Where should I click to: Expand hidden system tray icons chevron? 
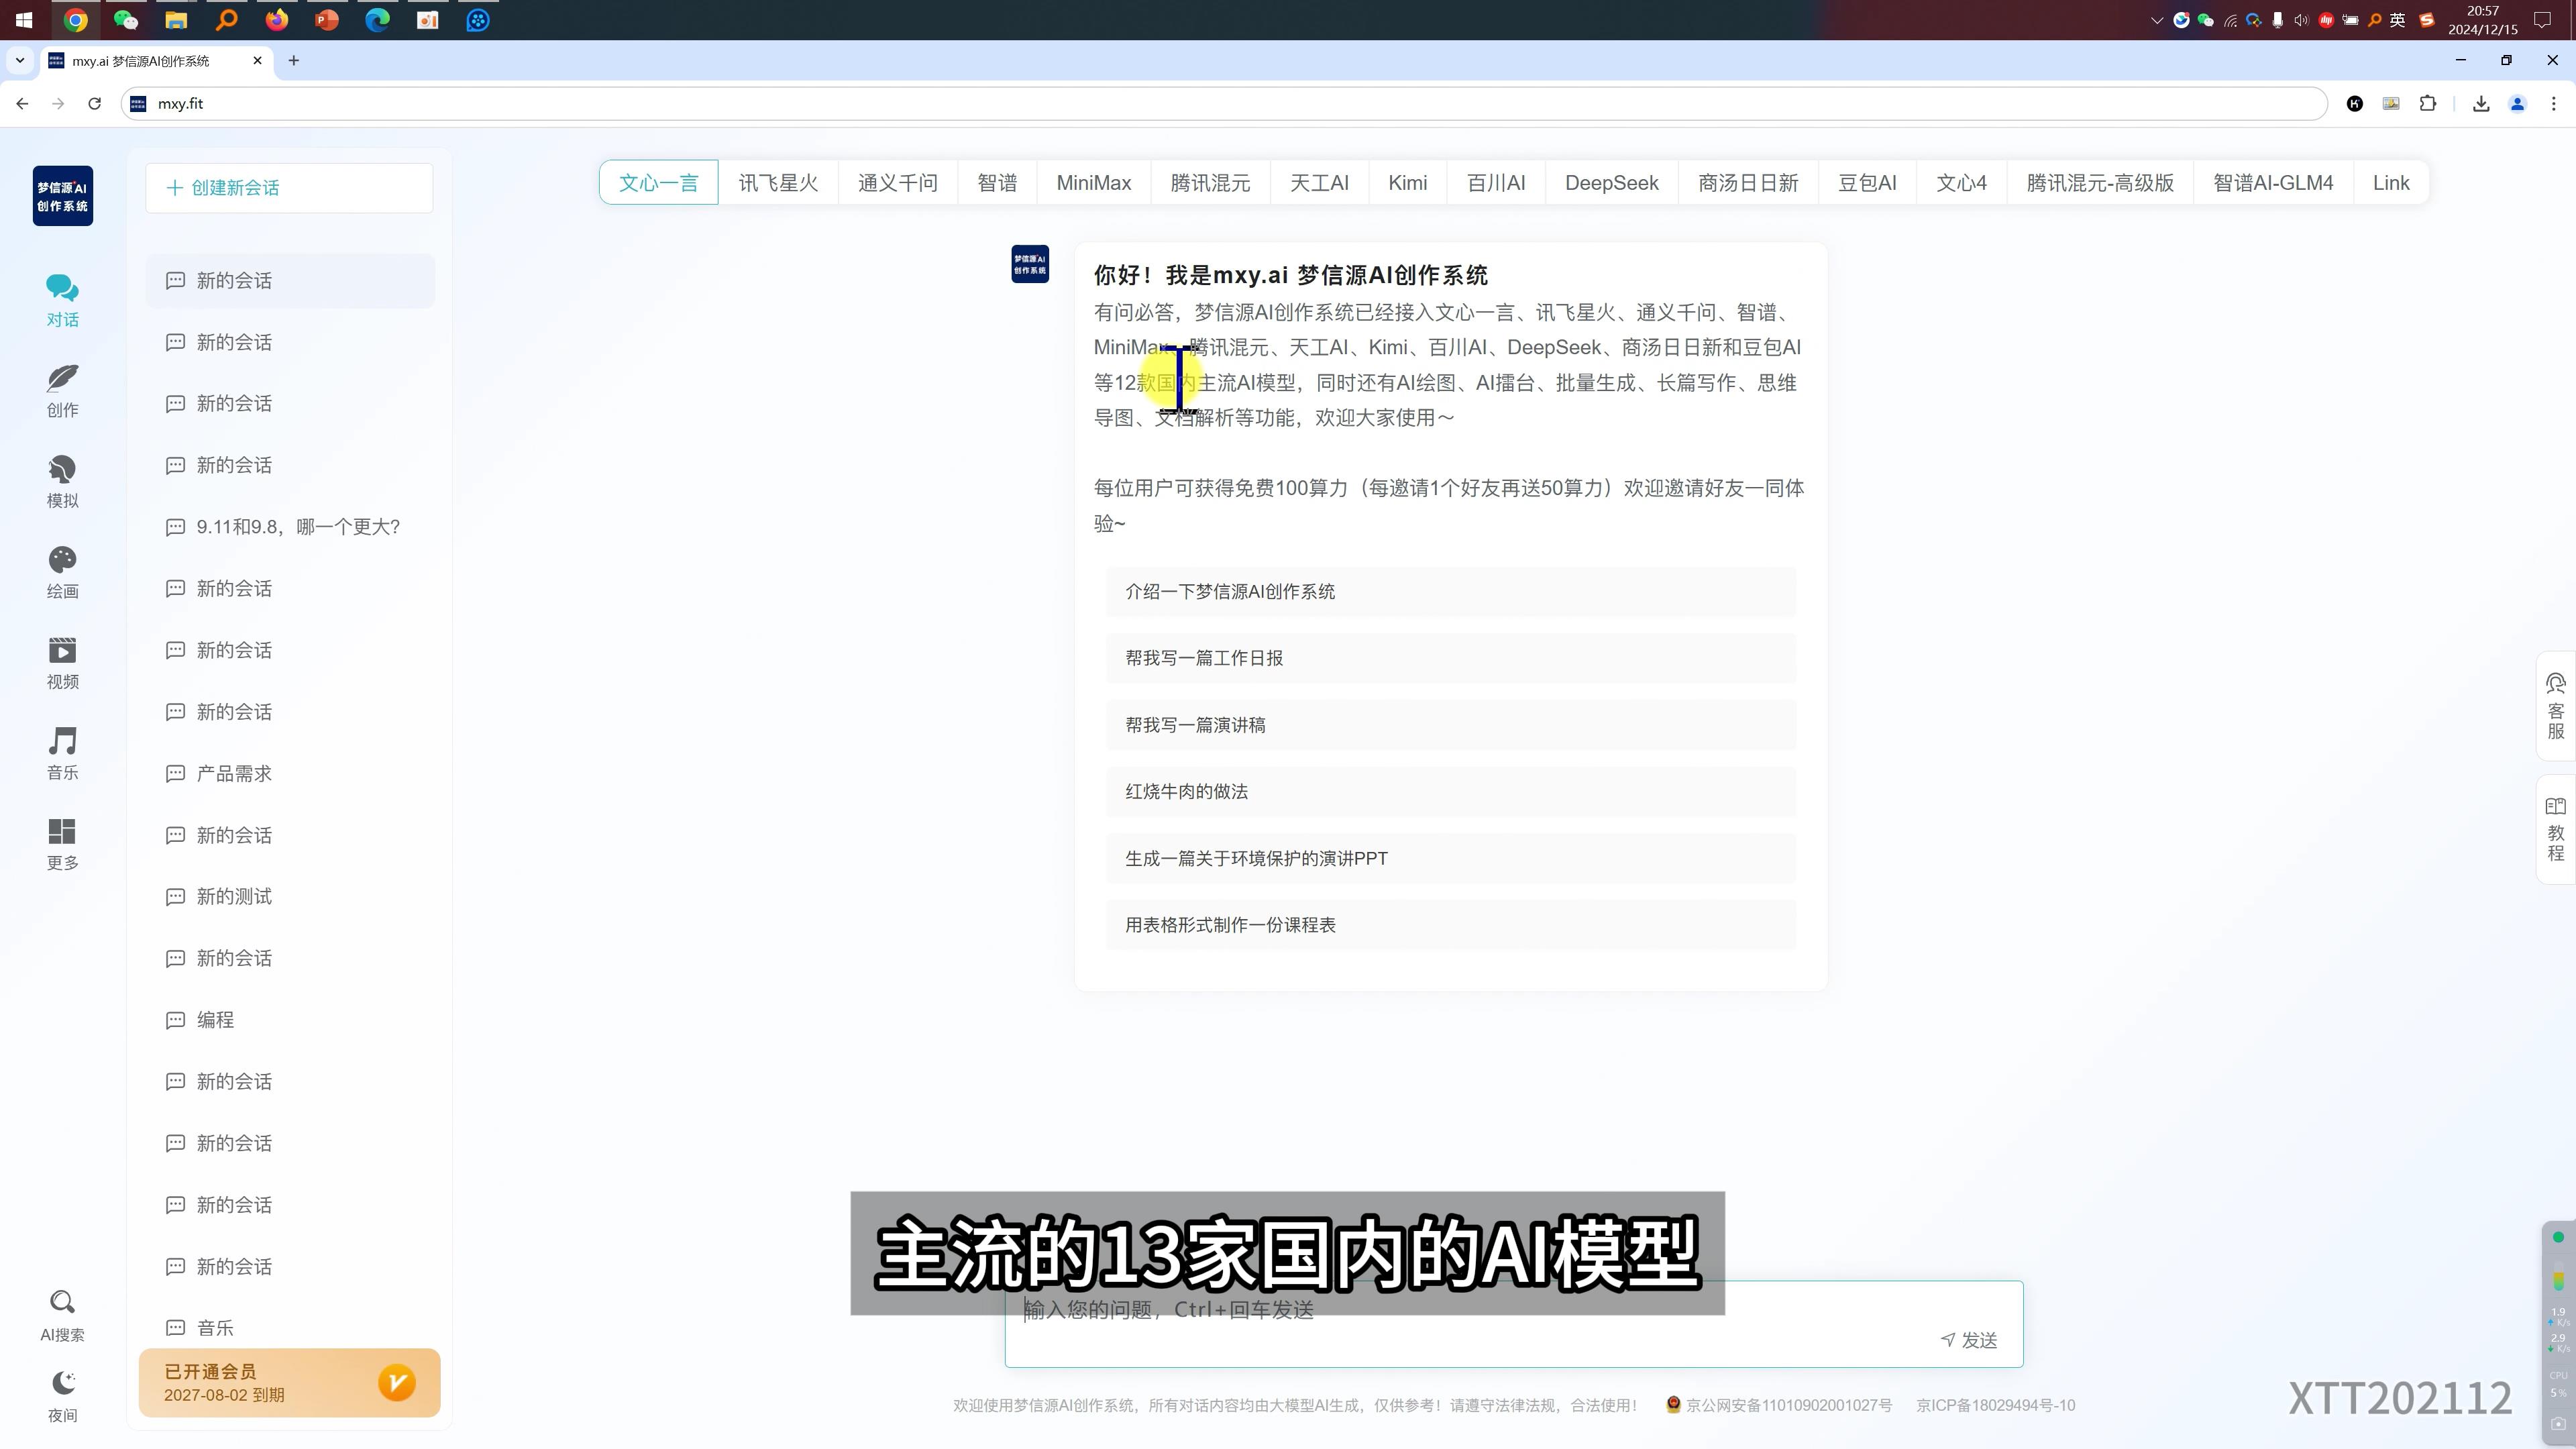tap(2156, 20)
